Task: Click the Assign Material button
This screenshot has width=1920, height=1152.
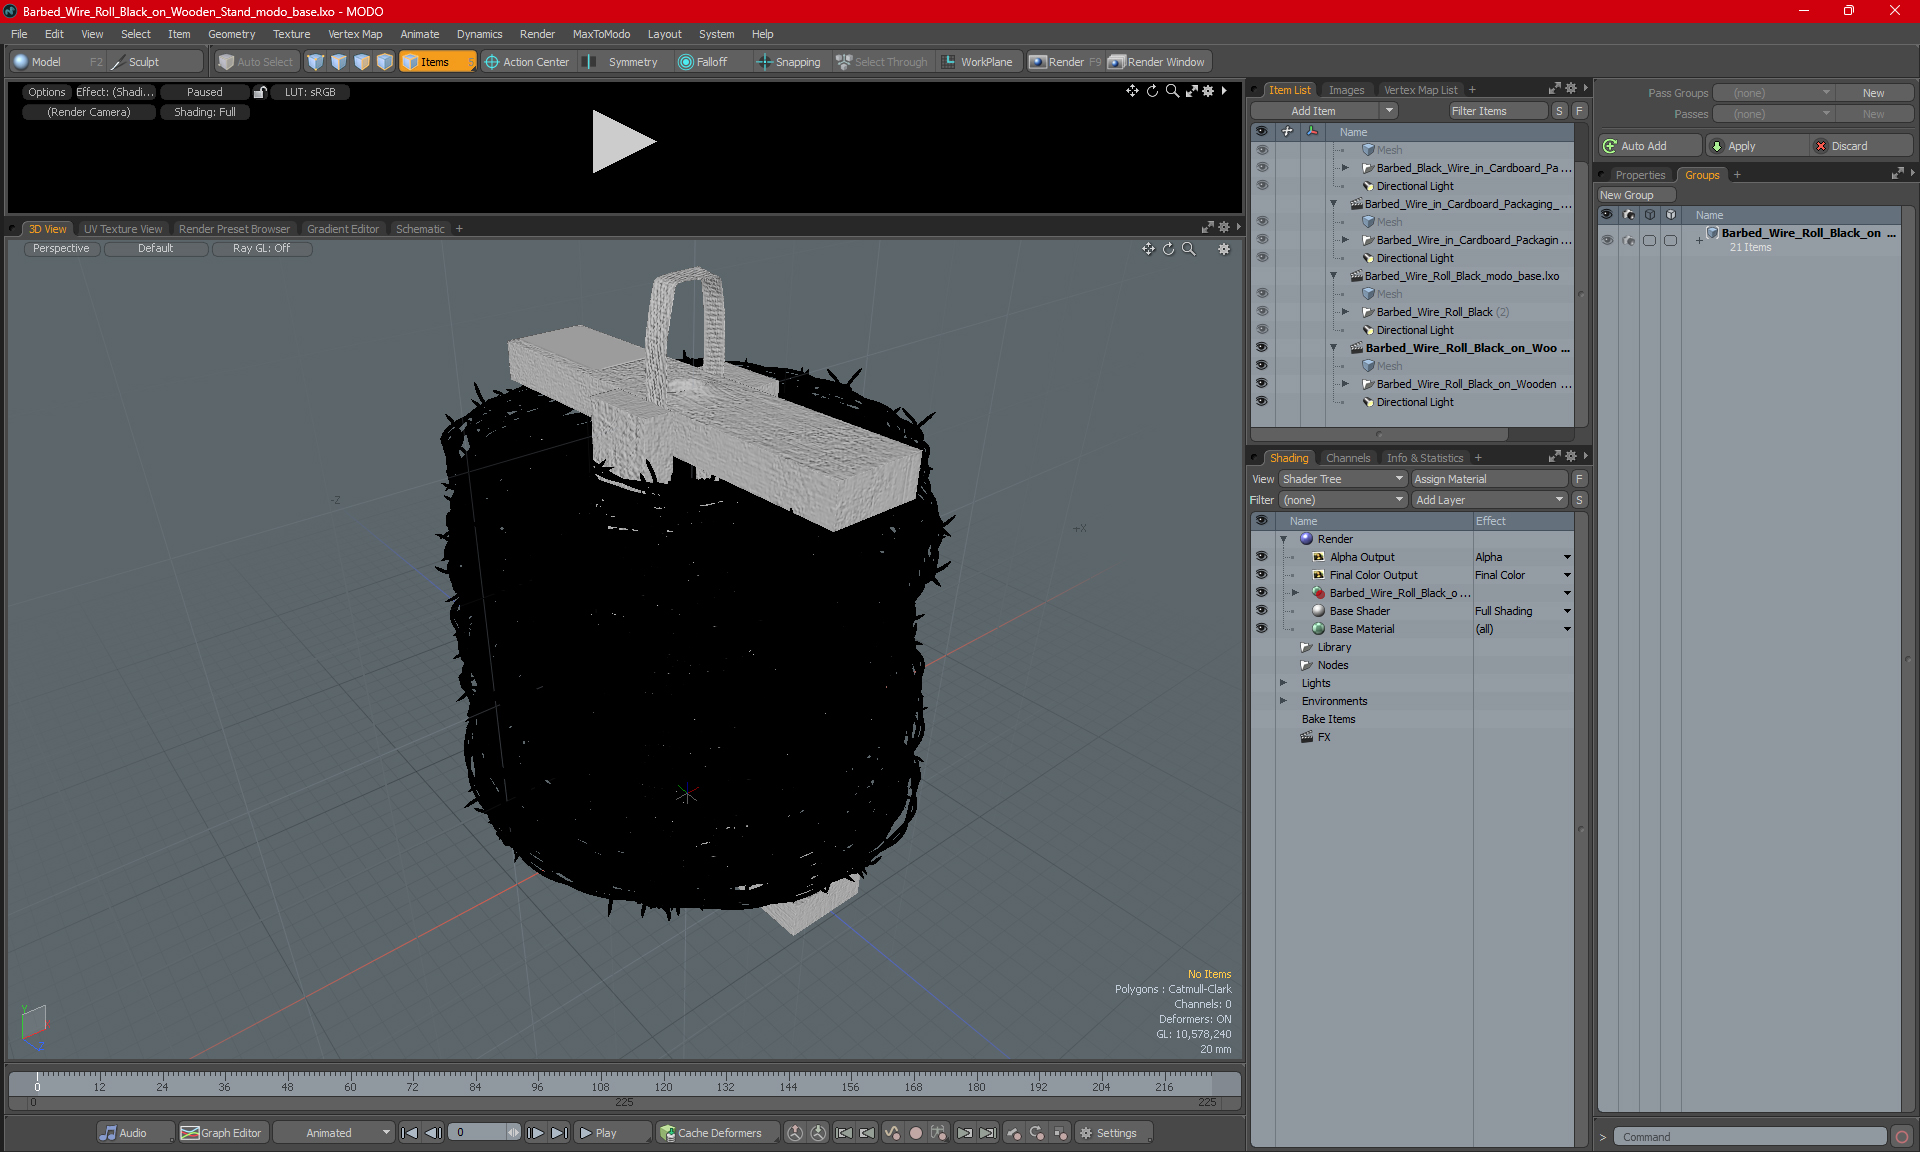Action: (x=1490, y=479)
